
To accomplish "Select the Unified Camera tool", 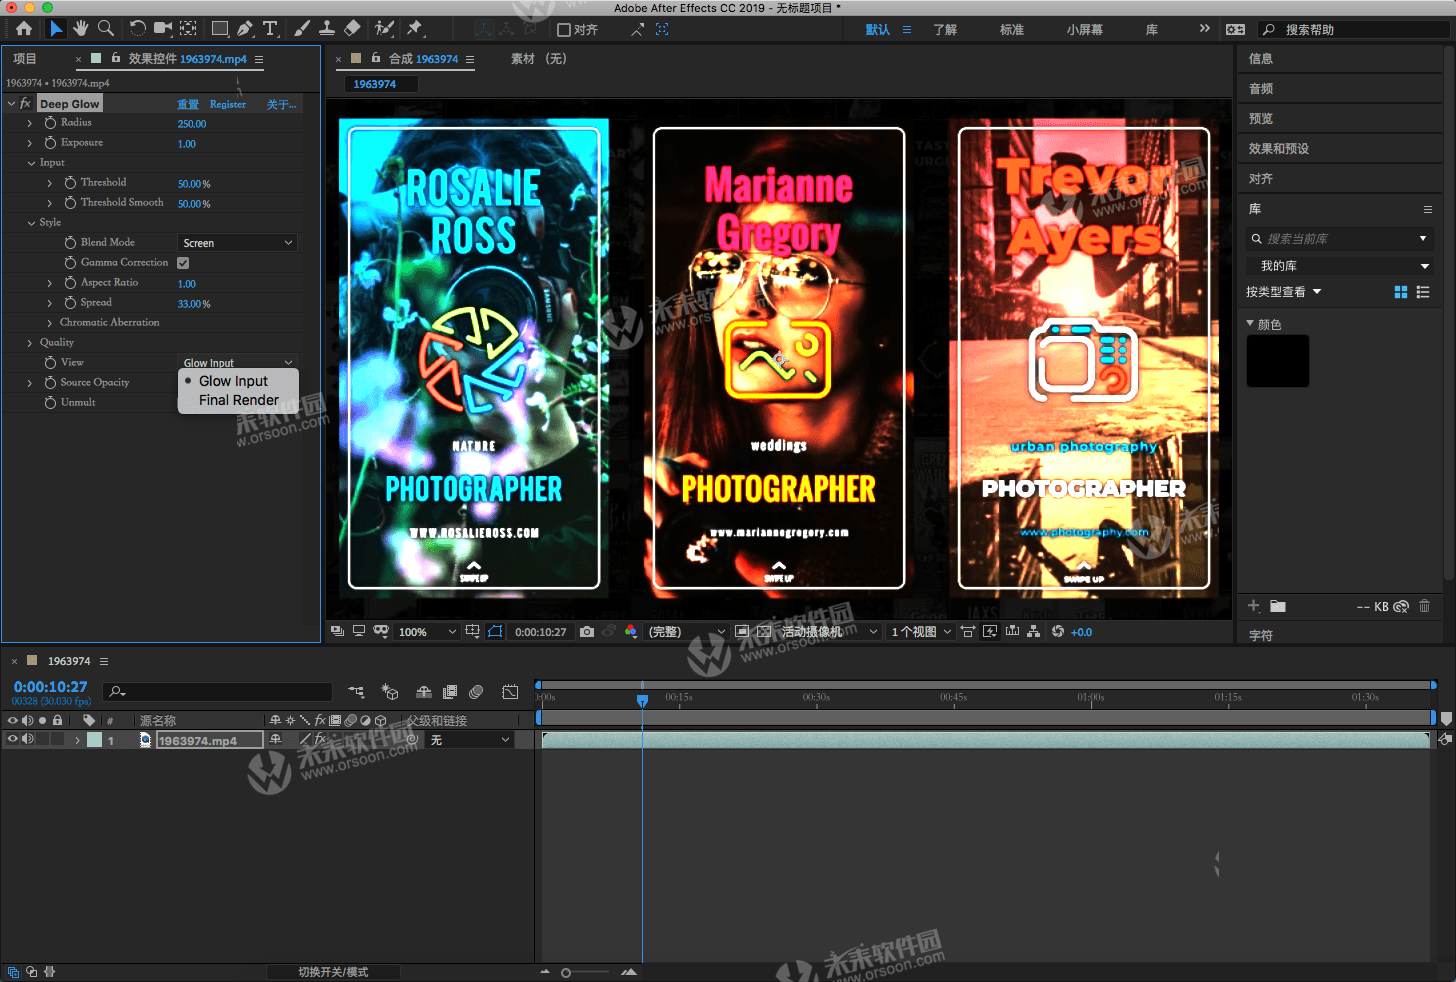I will click(x=163, y=29).
